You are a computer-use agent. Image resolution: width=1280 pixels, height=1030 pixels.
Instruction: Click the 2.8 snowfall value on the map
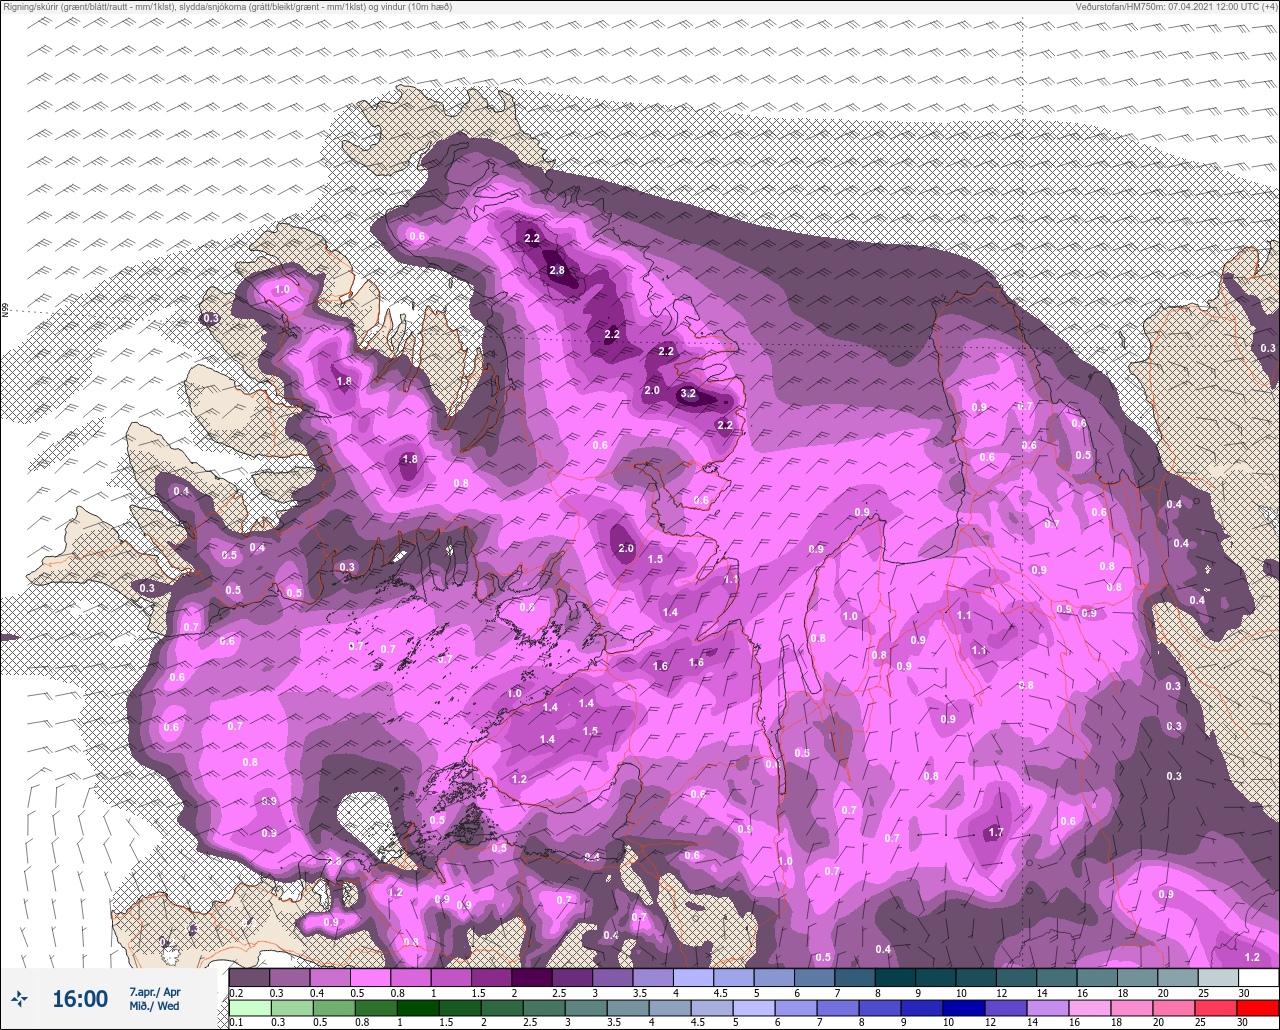tap(558, 270)
